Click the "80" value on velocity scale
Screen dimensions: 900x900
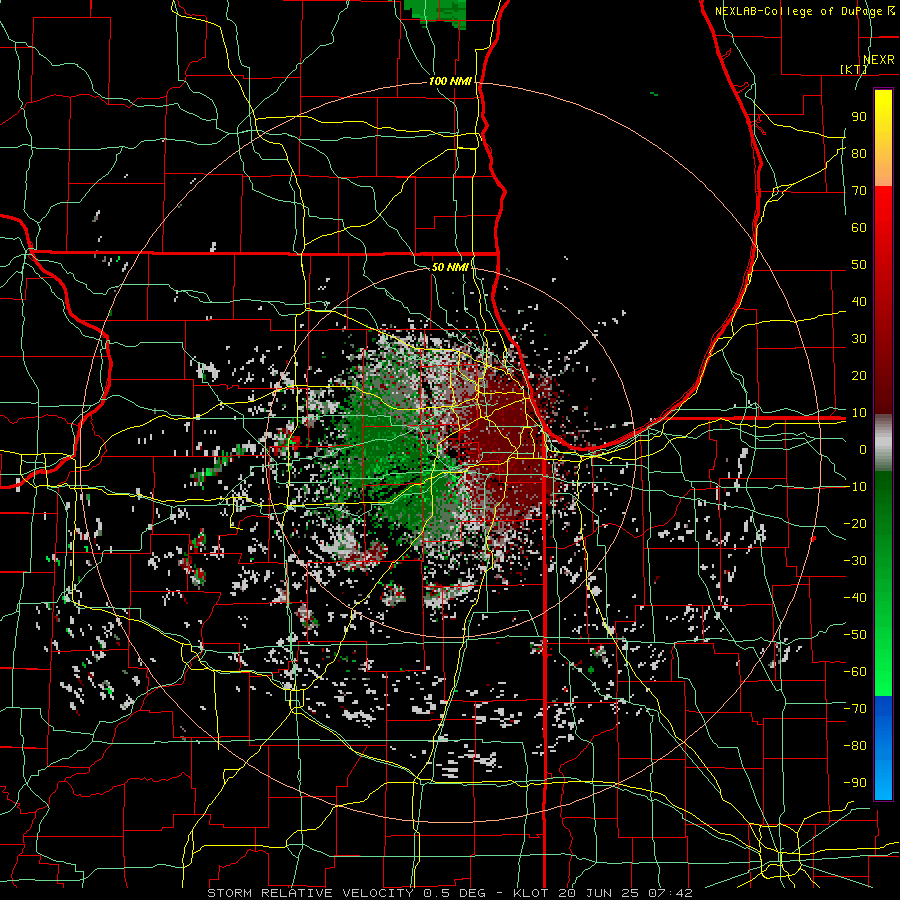point(859,153)
